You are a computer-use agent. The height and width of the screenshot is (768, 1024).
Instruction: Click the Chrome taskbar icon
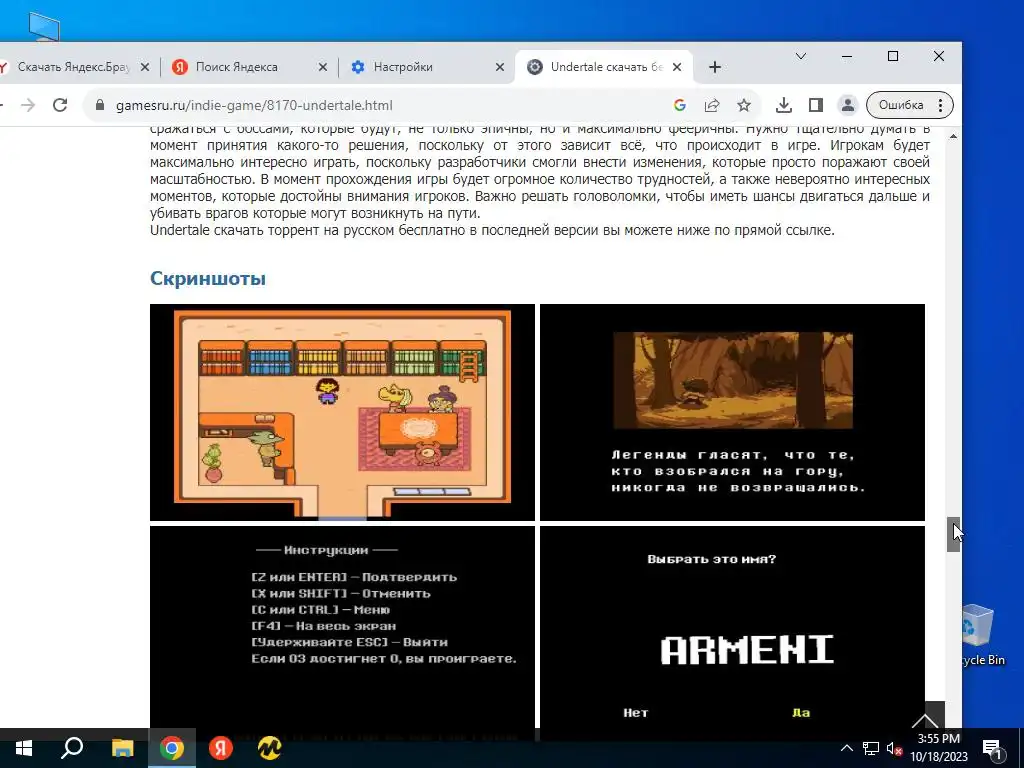[172, 748]
